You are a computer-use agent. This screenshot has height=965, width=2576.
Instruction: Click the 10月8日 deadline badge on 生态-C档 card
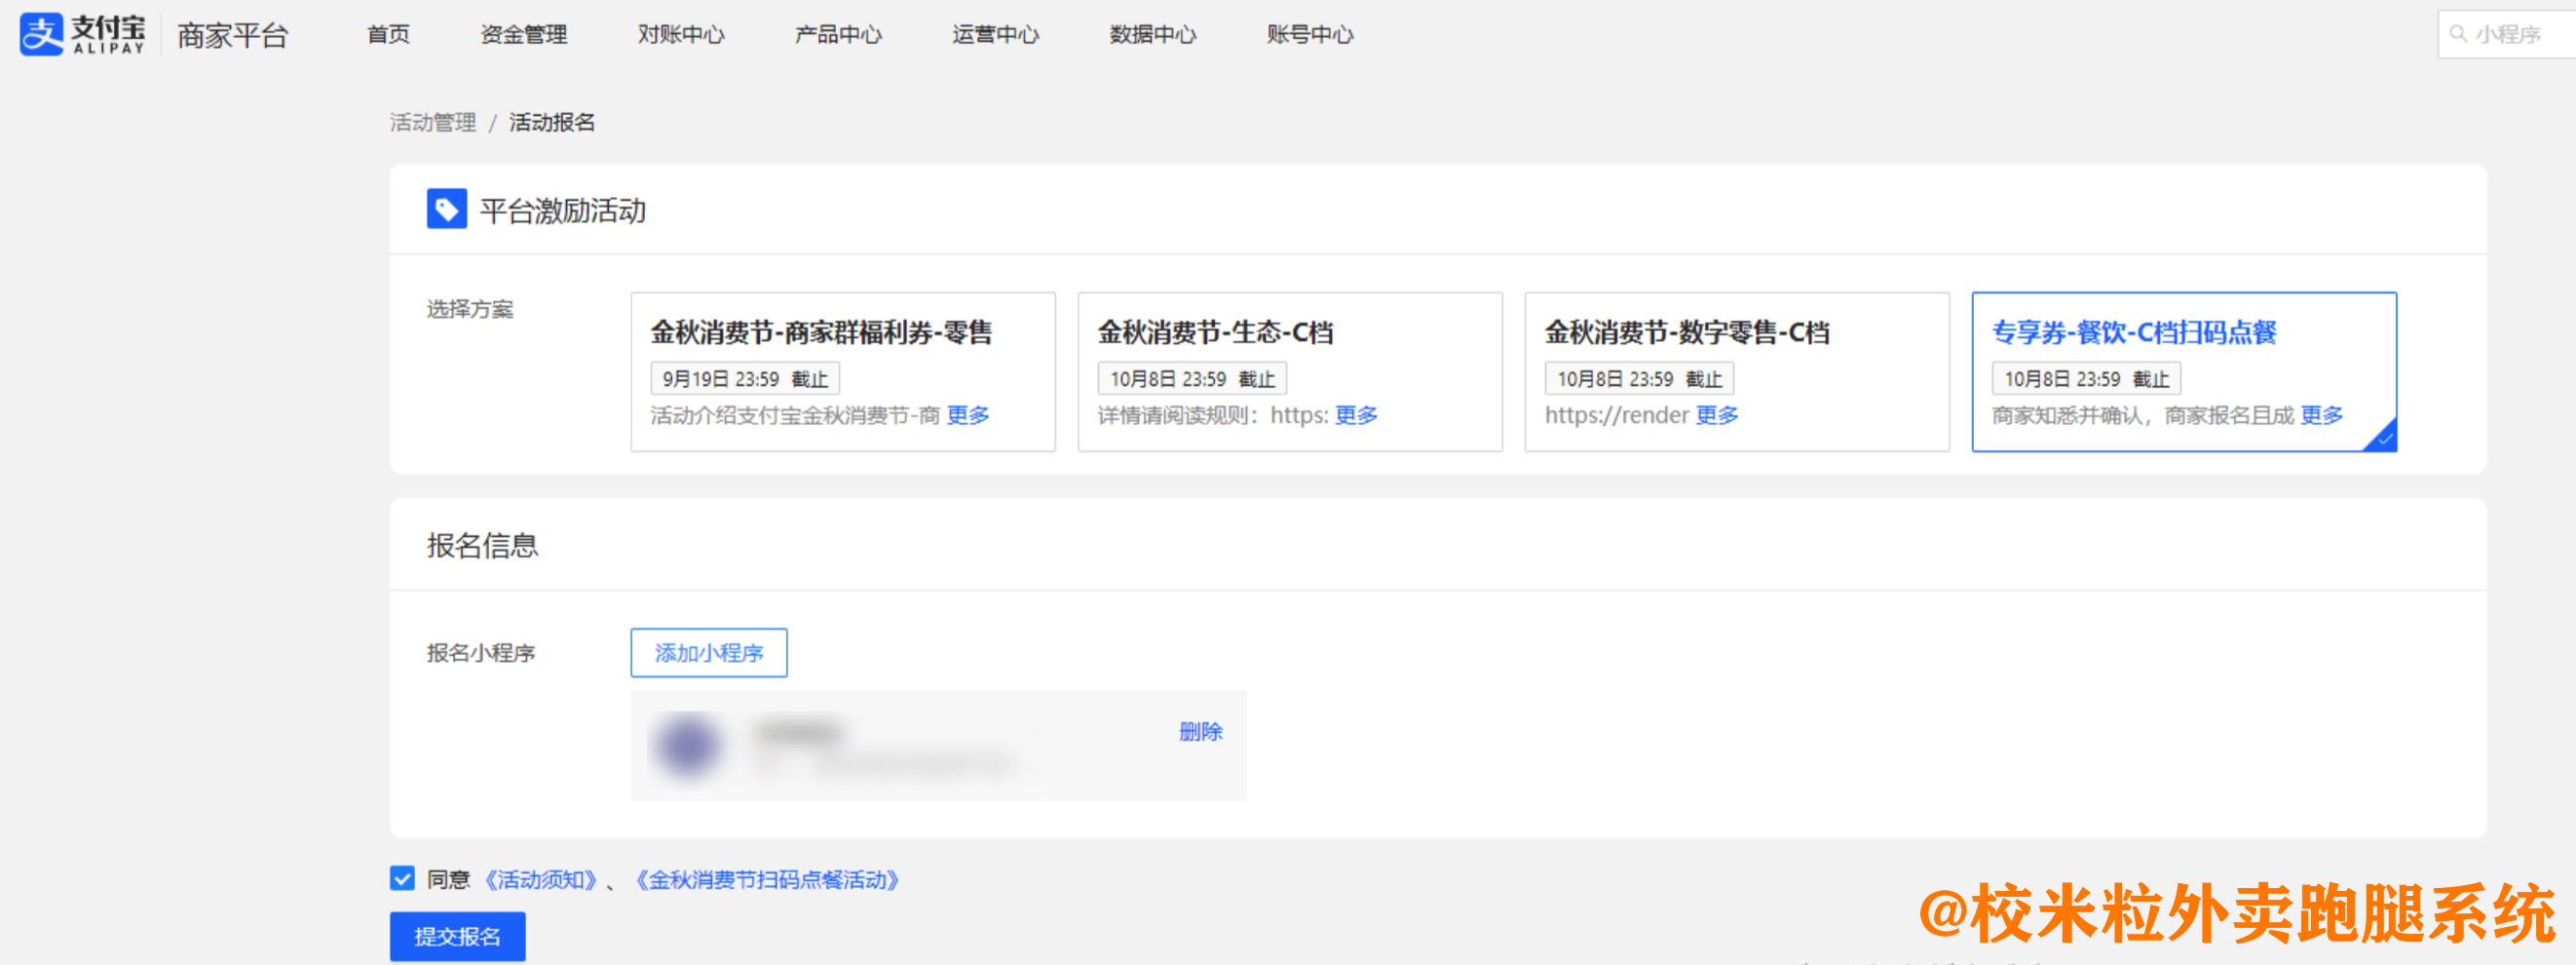pyautogui.click(x=1193, y=378)
